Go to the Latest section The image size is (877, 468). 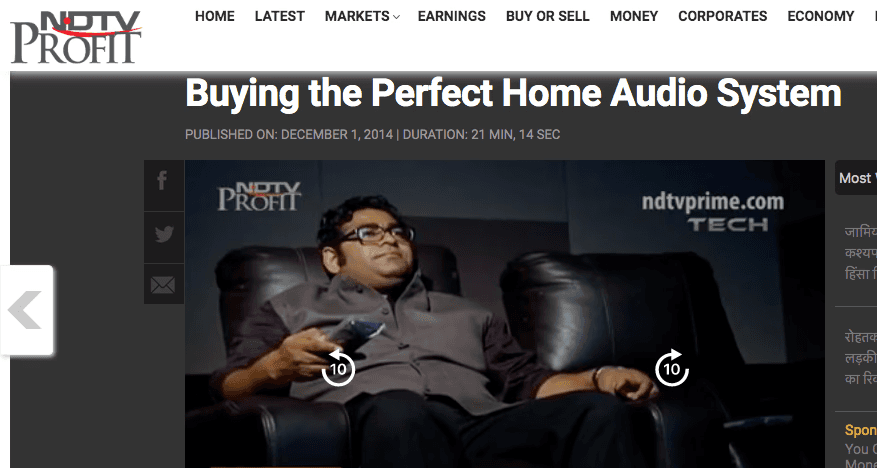[280, 17]
